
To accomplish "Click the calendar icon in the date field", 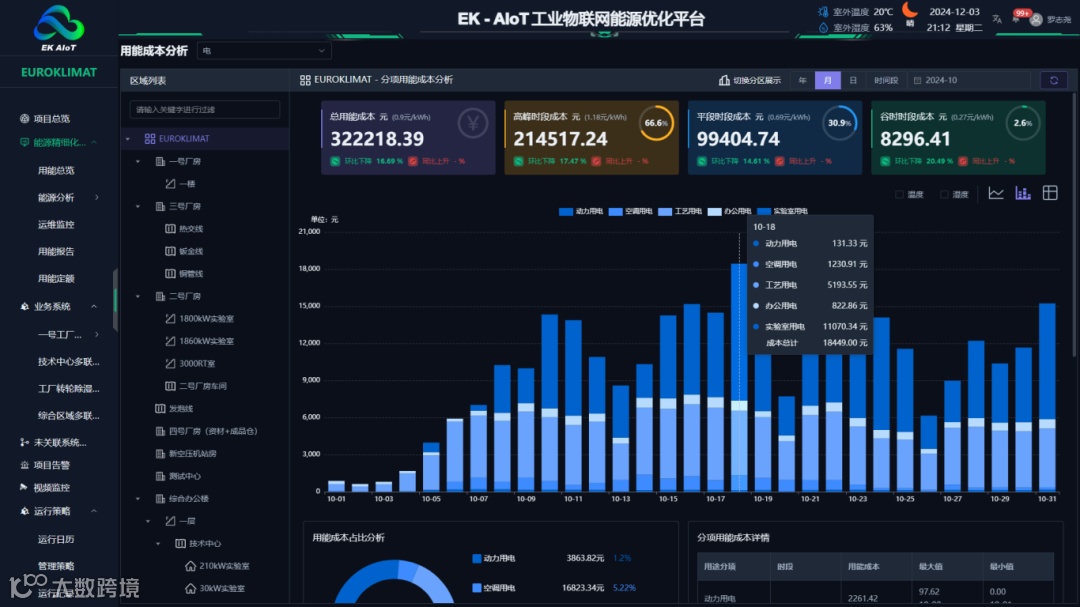I will (917, 81).
